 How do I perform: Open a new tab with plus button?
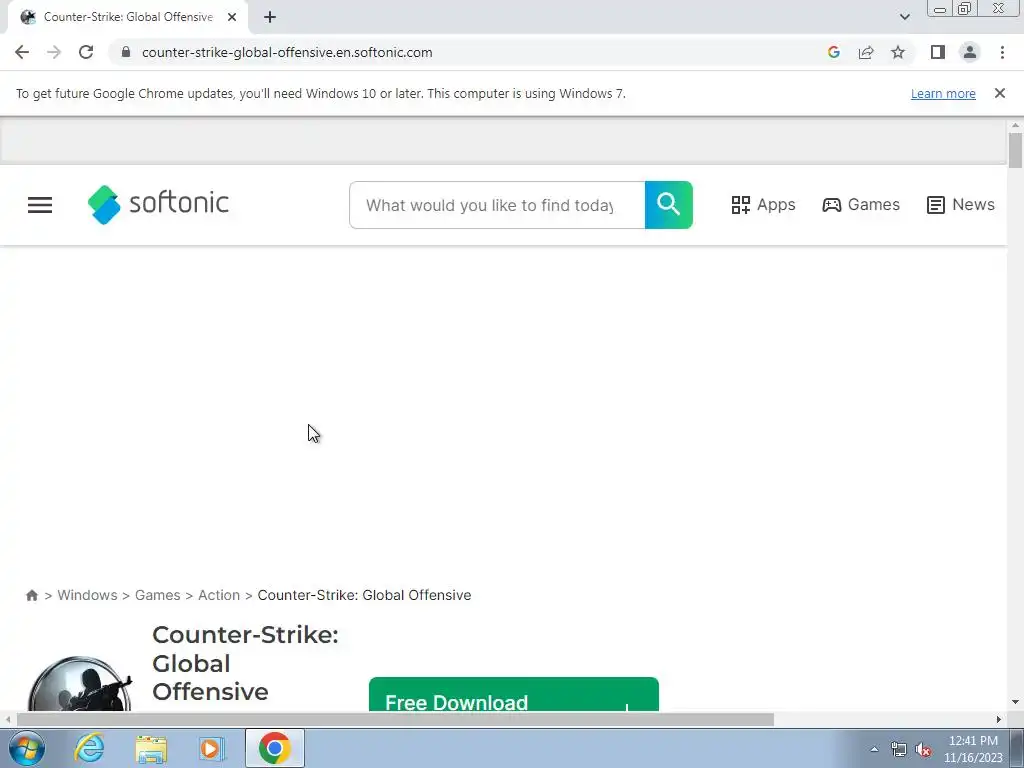pos(270,17)
